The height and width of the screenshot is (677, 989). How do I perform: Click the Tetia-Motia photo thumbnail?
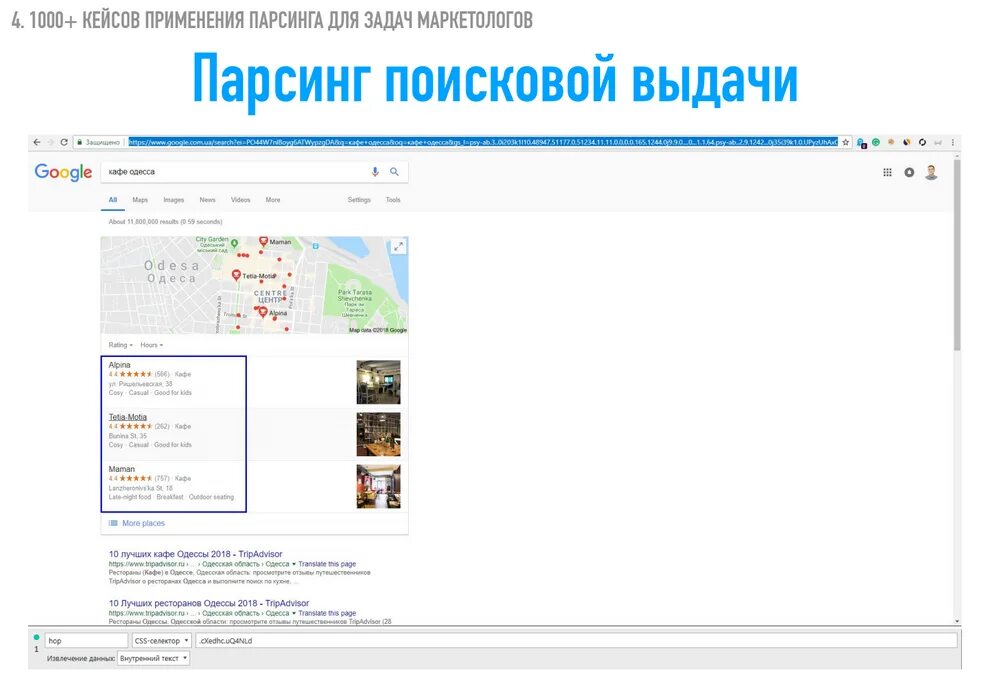click(378, 435)
